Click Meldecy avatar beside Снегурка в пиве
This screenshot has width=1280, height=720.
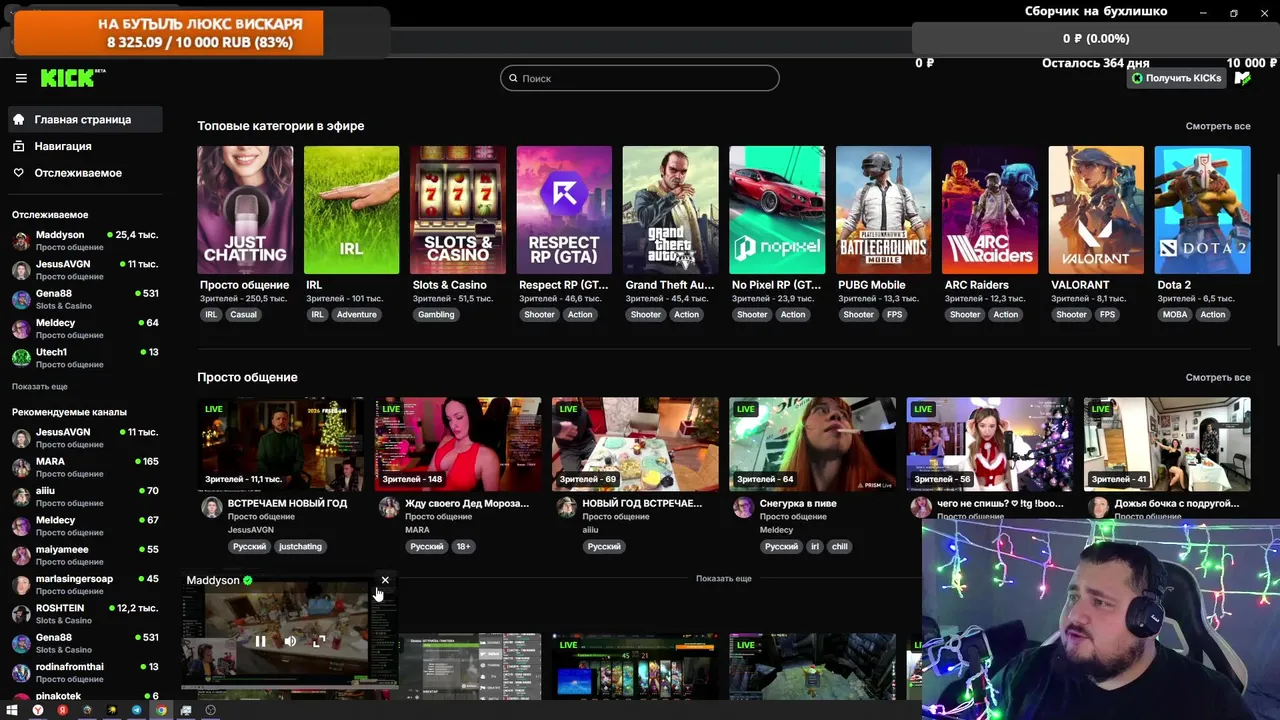(743, 507)
